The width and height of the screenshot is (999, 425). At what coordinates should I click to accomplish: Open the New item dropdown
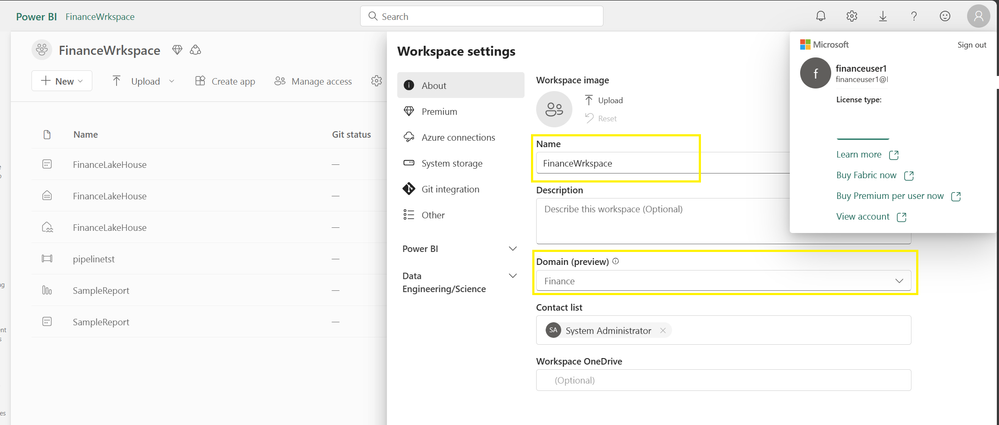tap(61, 81)
